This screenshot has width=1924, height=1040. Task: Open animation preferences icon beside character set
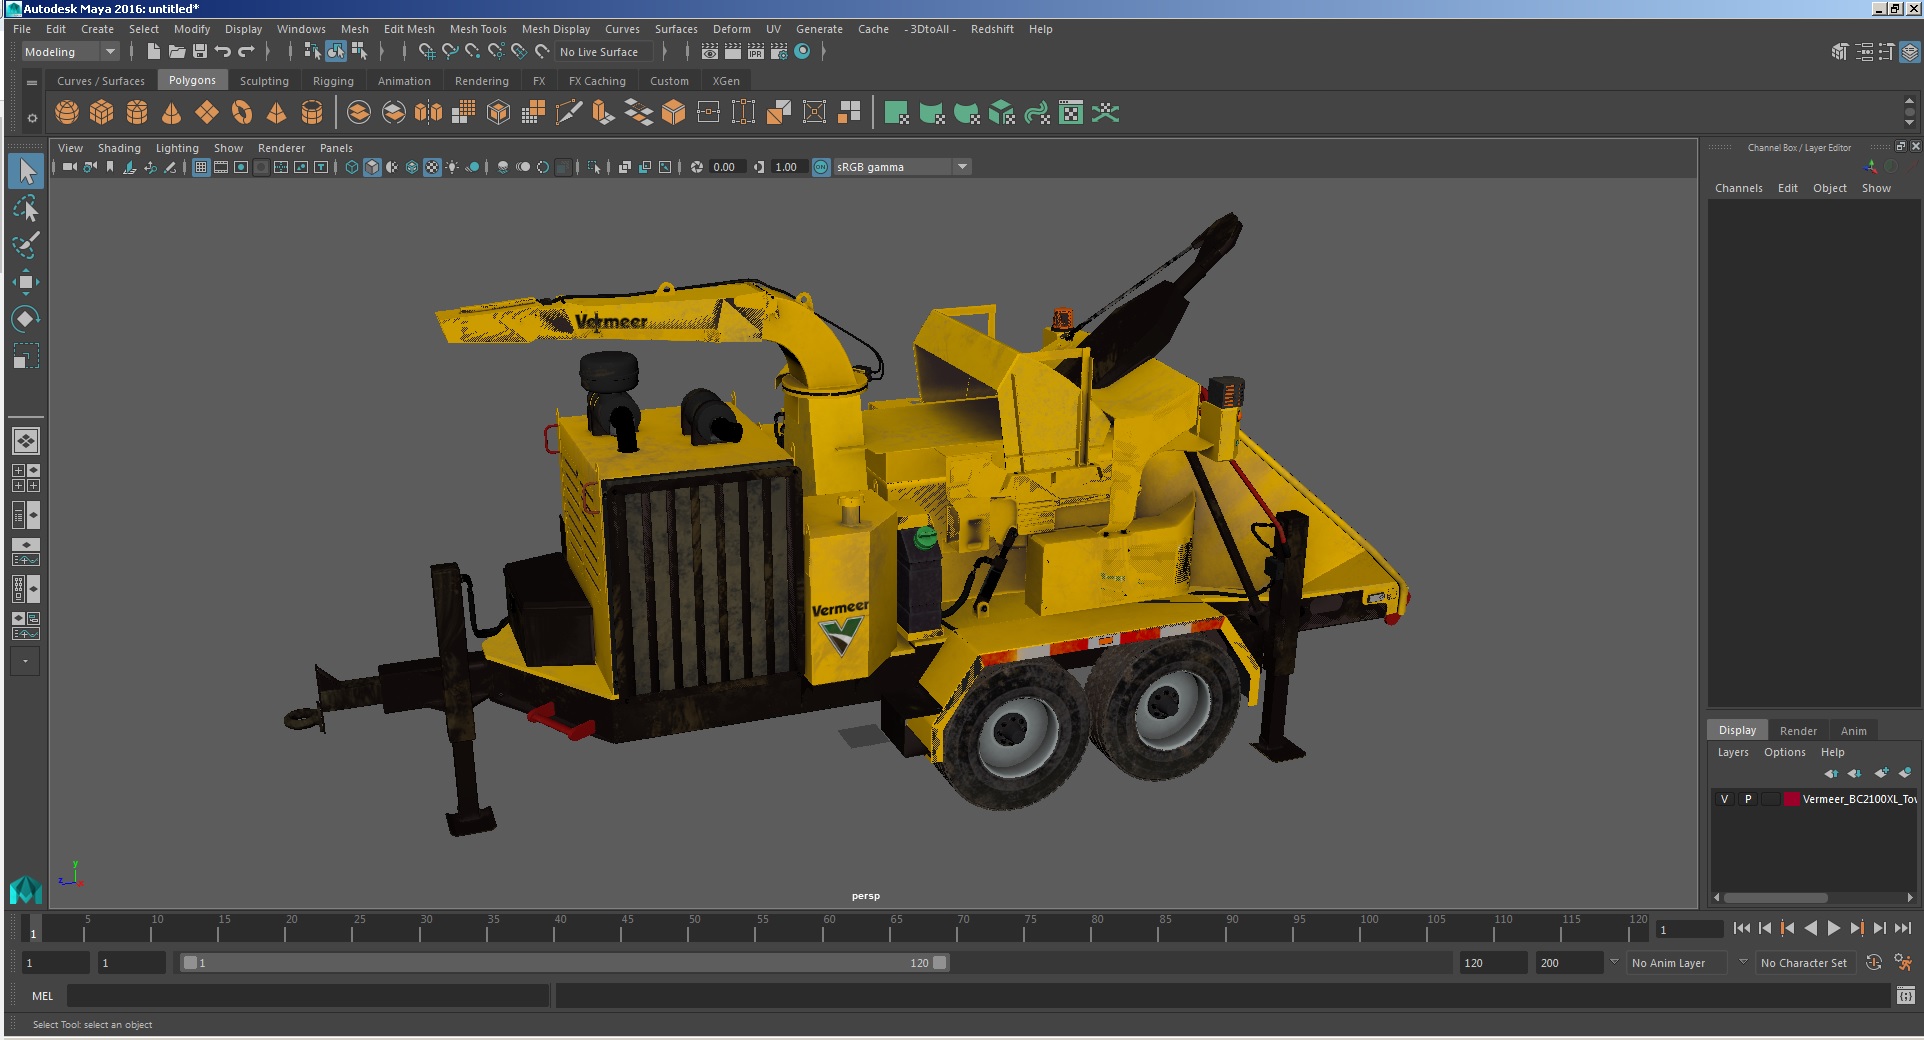pyautogui.click(x=1903, y=962)
